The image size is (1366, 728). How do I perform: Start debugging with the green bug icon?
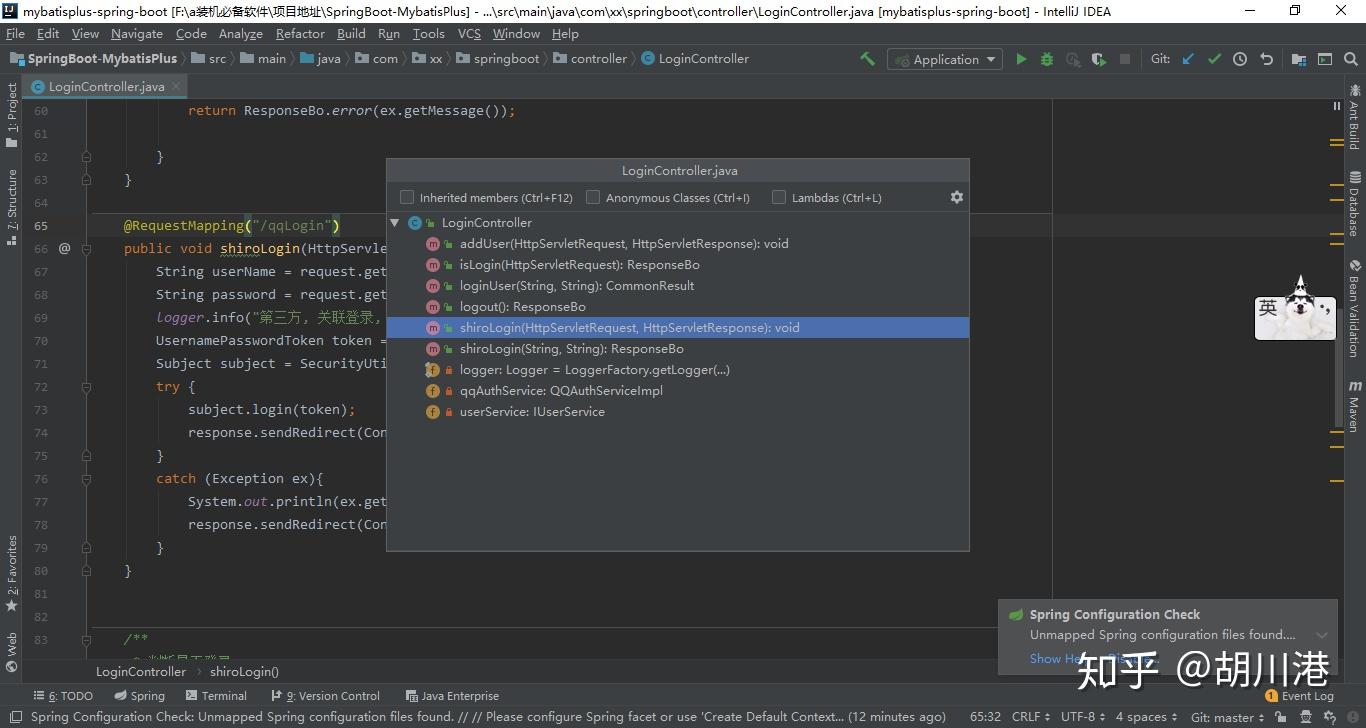[1047, 59]
